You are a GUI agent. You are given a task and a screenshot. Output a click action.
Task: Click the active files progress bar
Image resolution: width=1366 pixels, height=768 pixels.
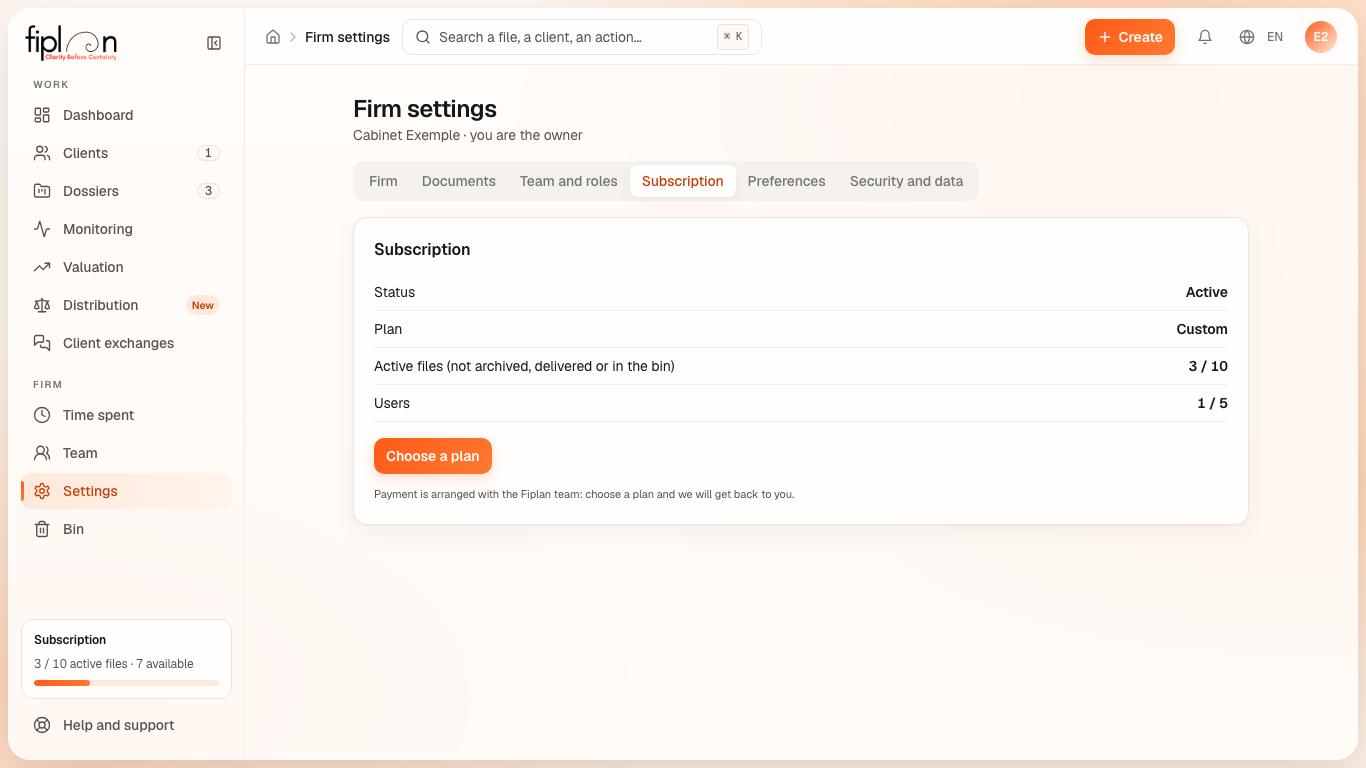click(x=126, y=683)
